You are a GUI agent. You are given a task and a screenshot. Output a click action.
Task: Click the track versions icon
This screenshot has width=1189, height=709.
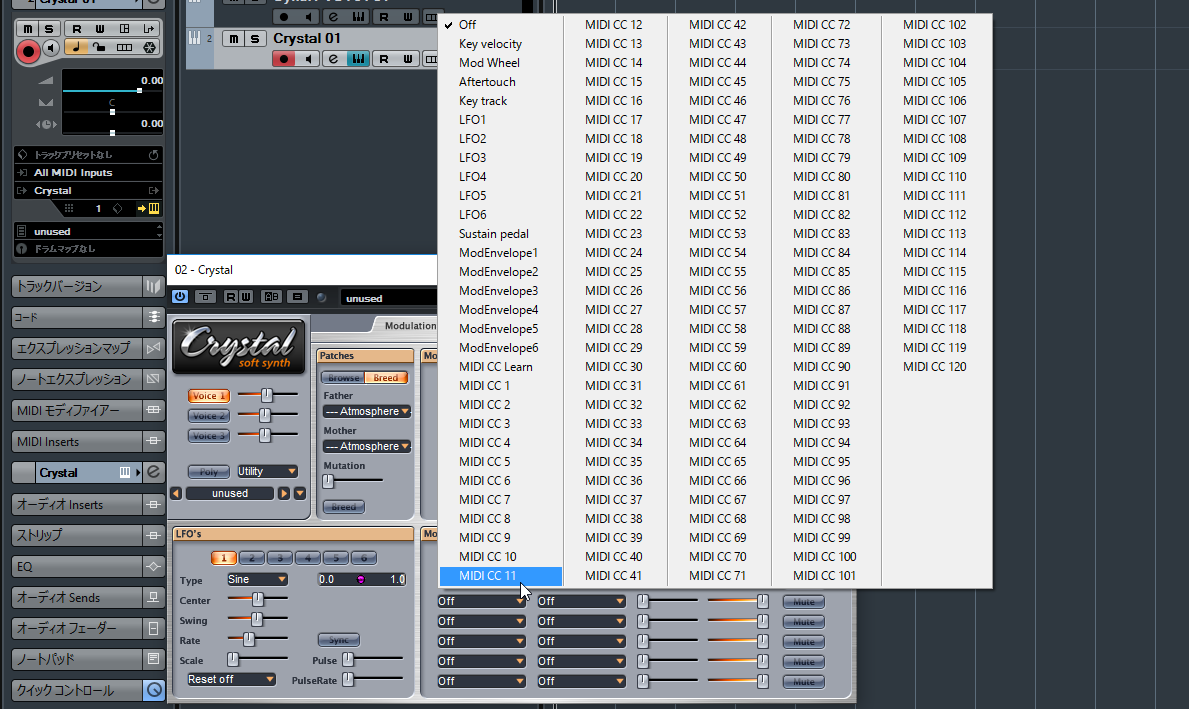(154, 286)
